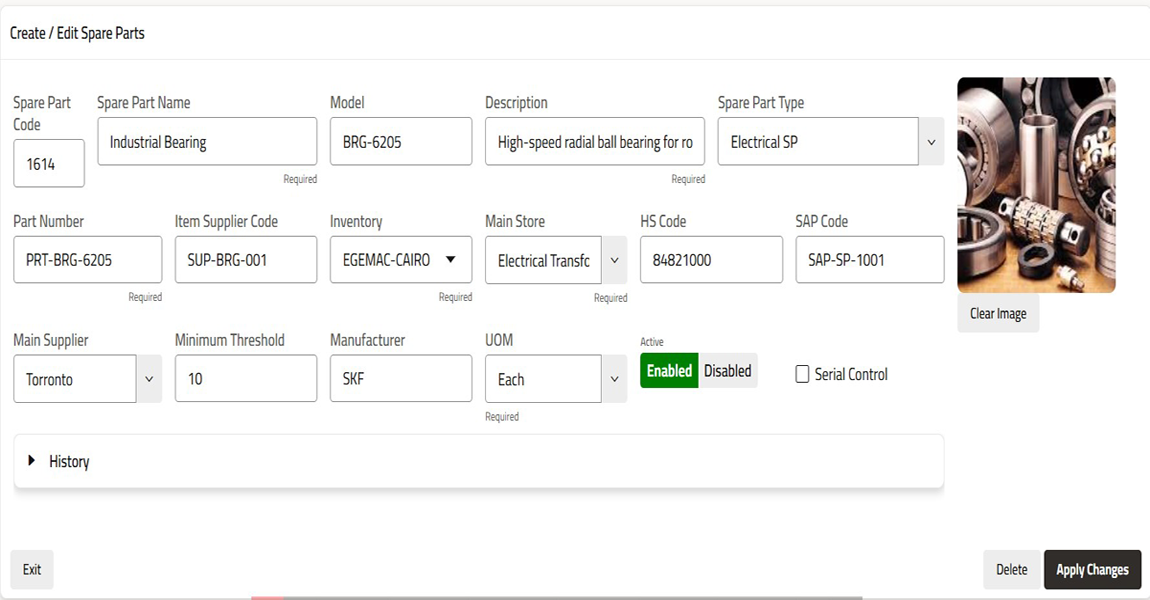Click the Clear Image button
The height and width of the screenshot is (600, 1150).
pyautogui.click(x=997, y=313)
